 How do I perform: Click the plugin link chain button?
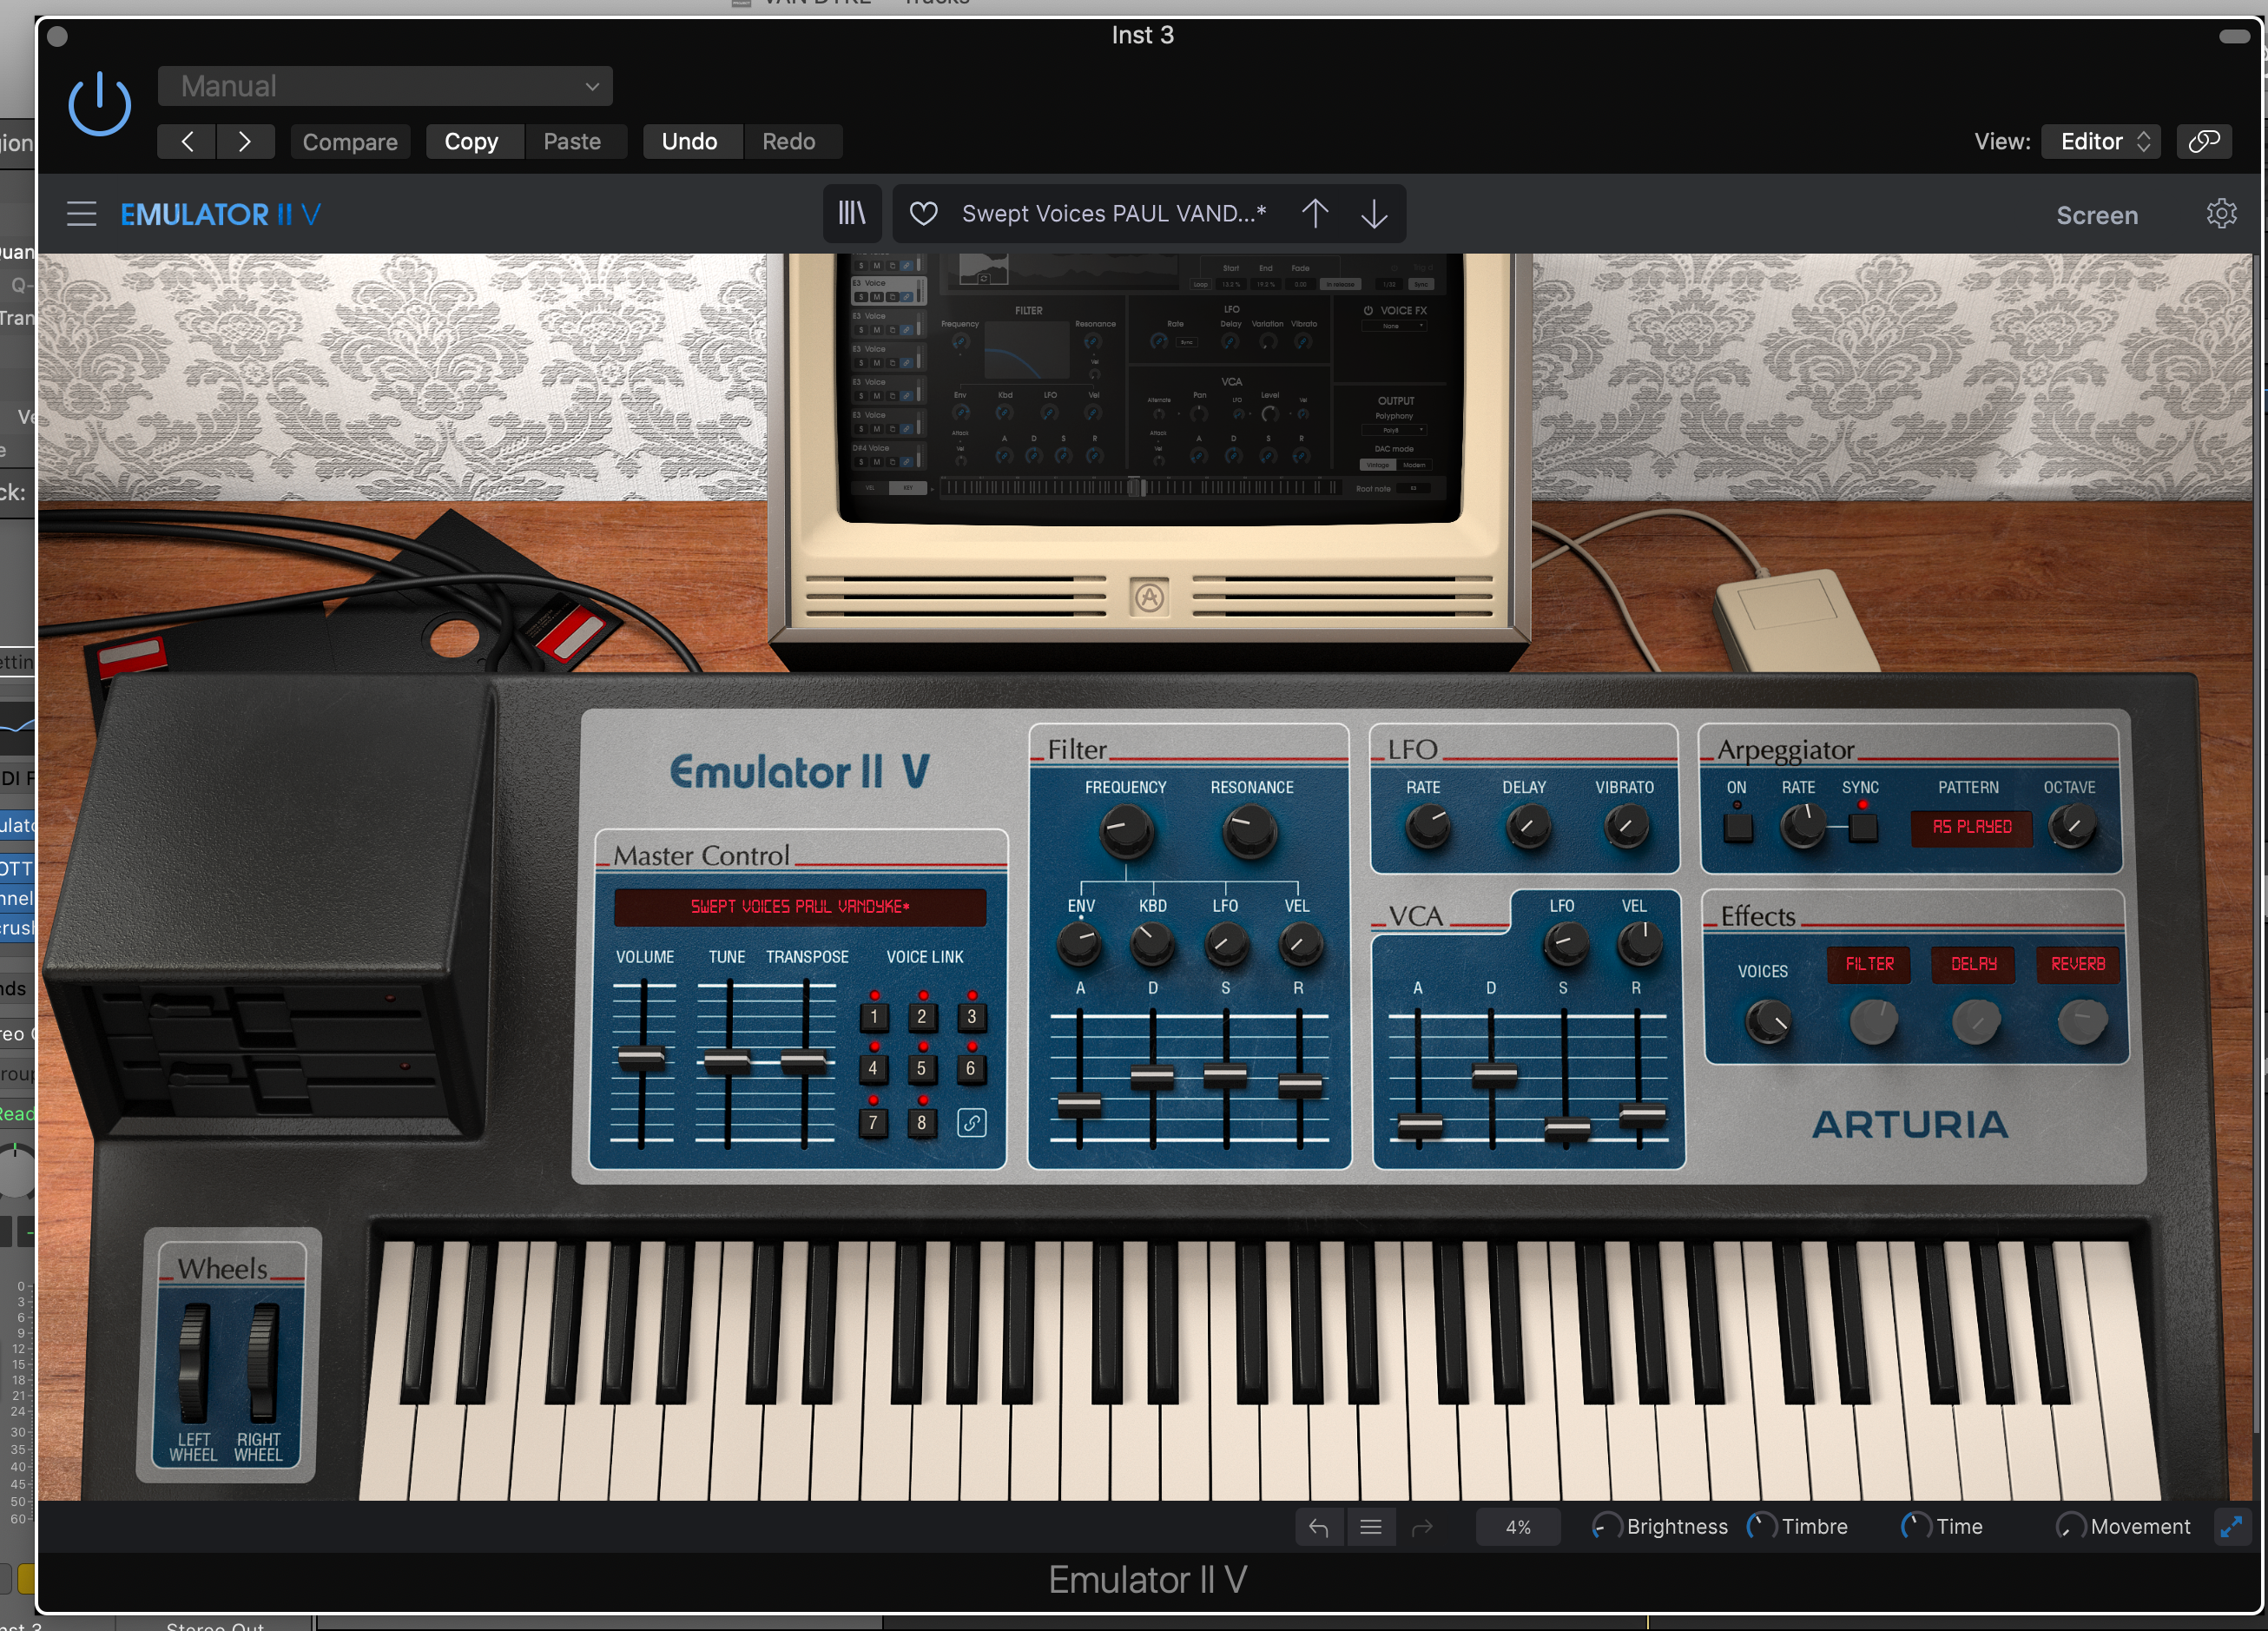point(2204,141)
